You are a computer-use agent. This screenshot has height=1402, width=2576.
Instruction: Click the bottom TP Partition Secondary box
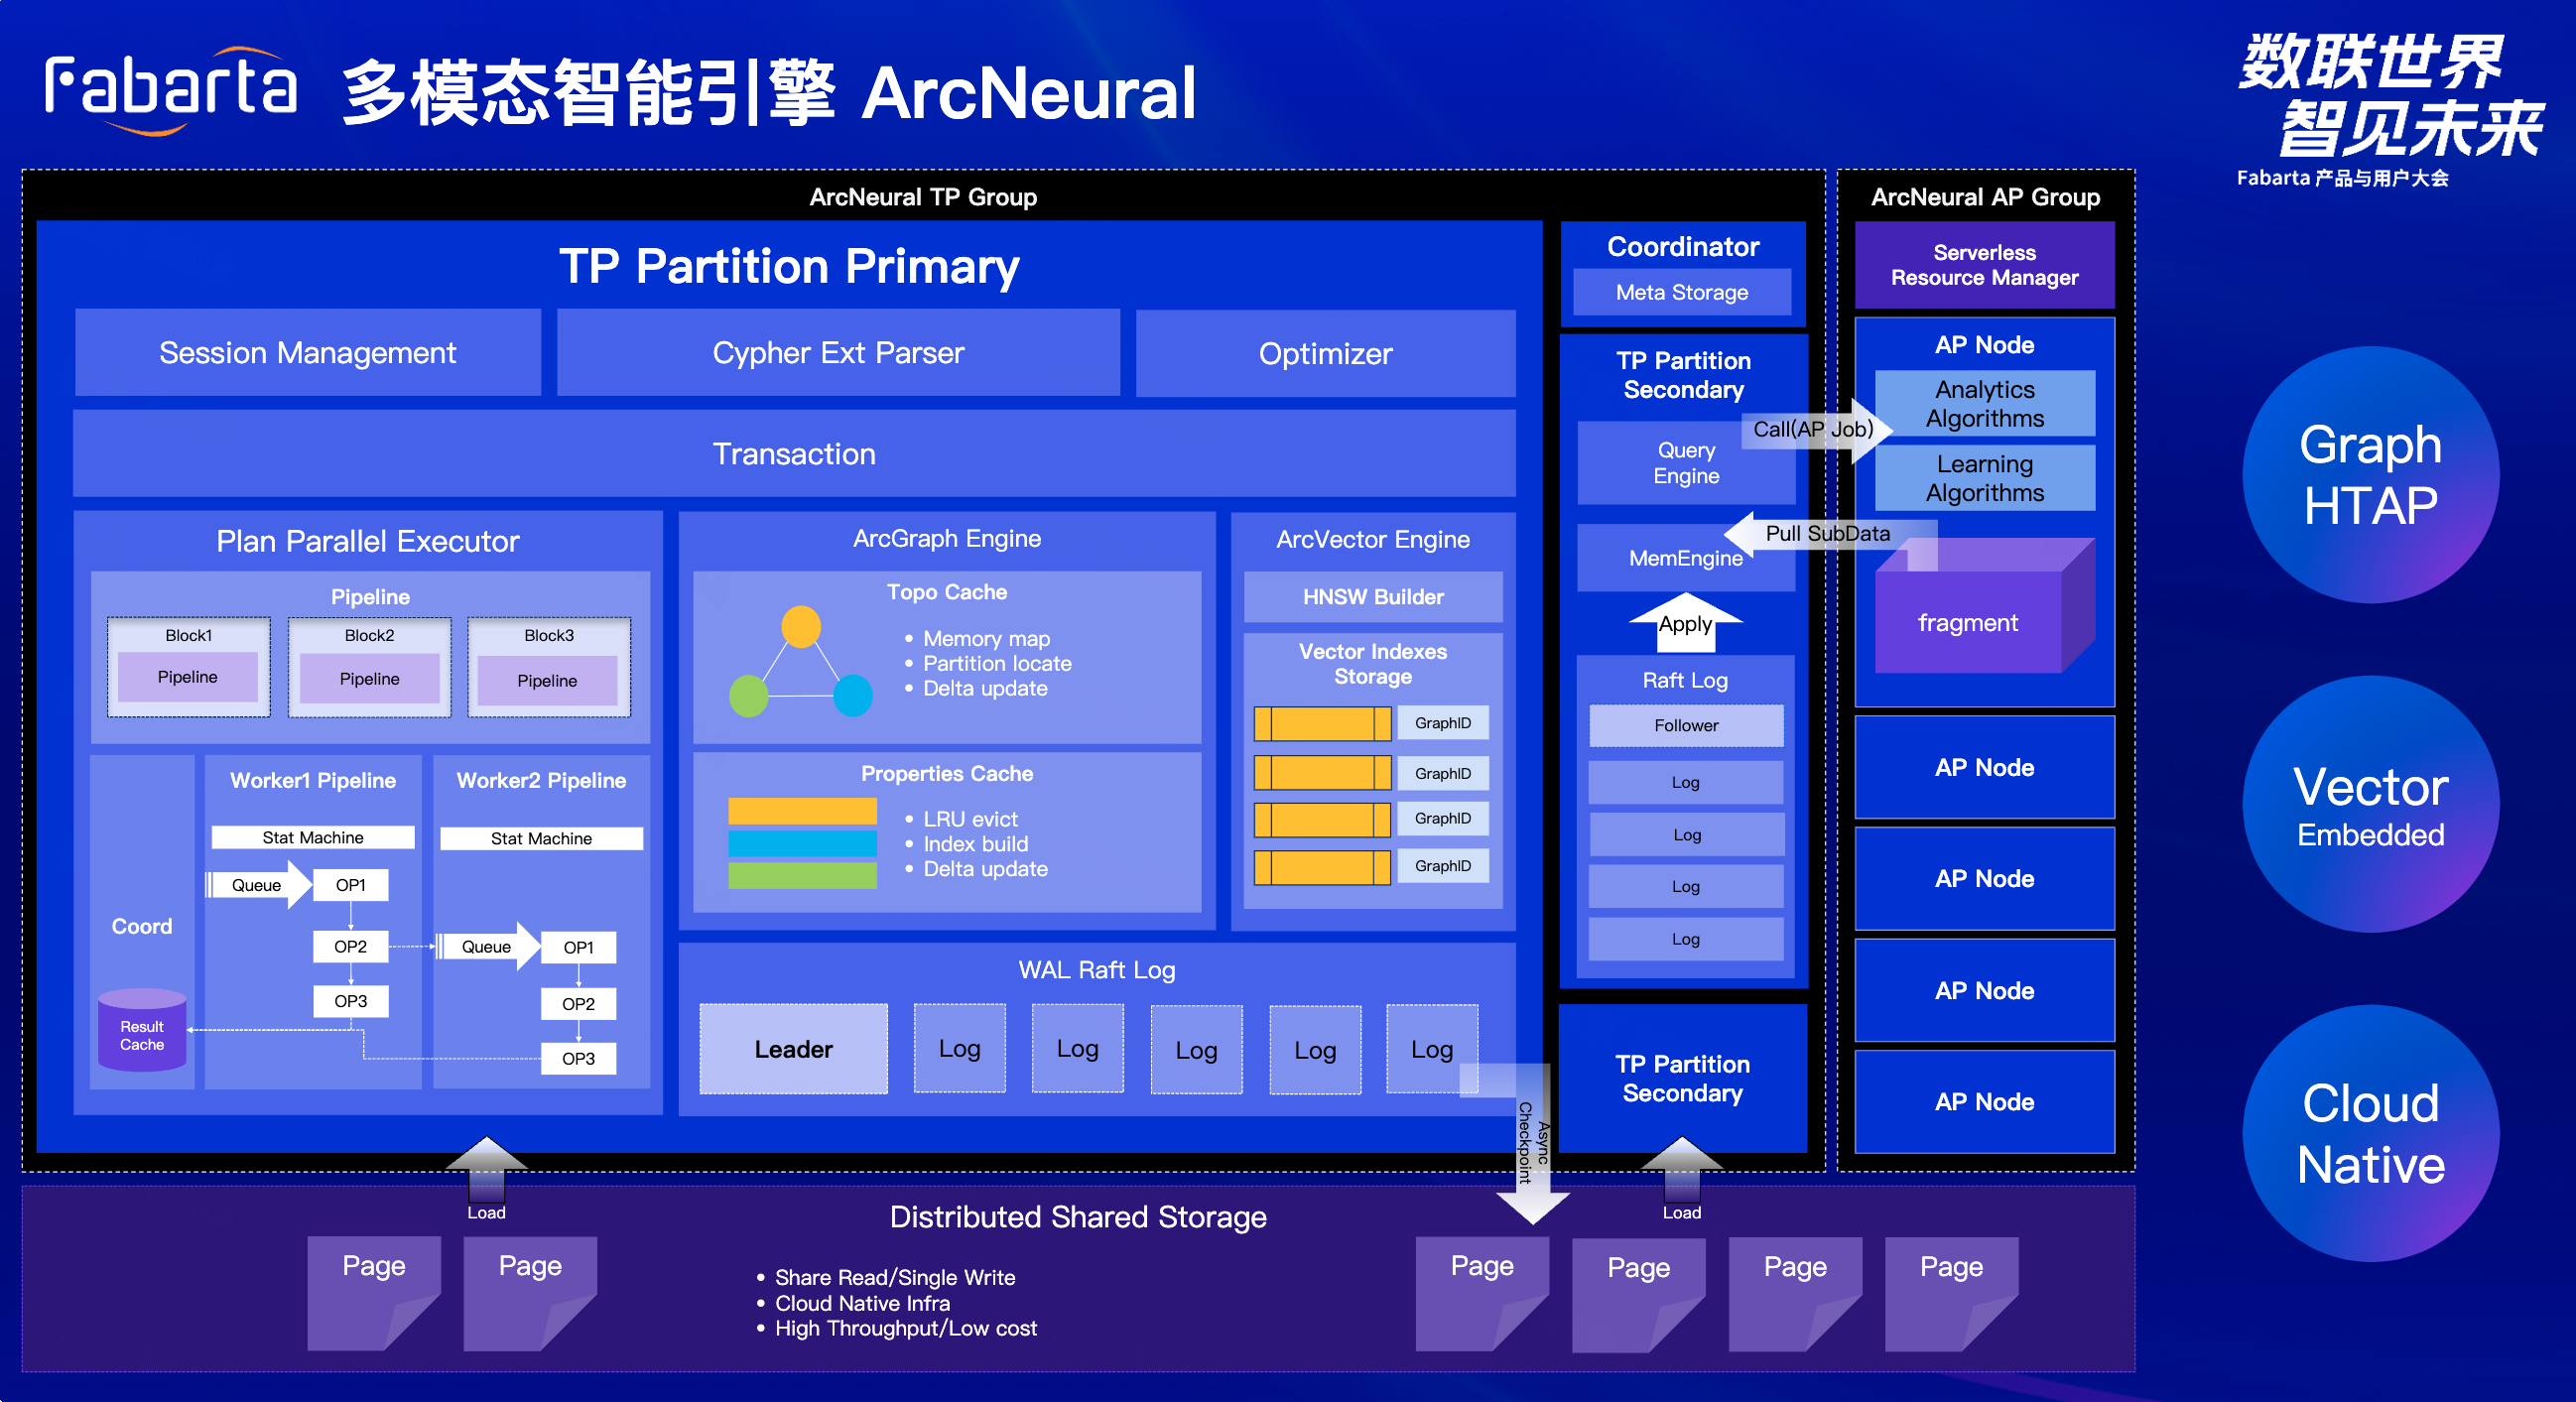click(x=1683, y=1078)
